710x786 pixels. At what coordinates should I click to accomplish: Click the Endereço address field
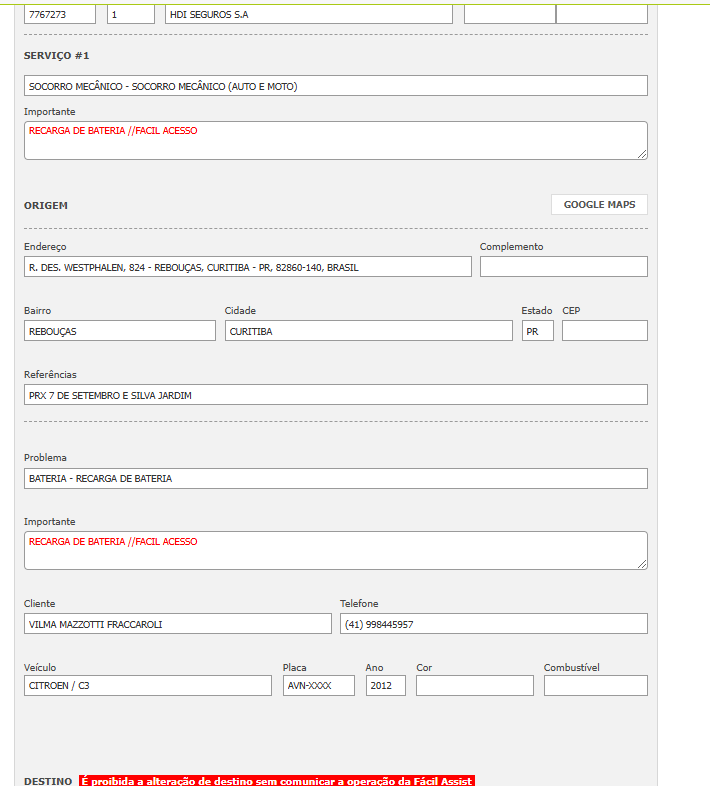[247, 267]
